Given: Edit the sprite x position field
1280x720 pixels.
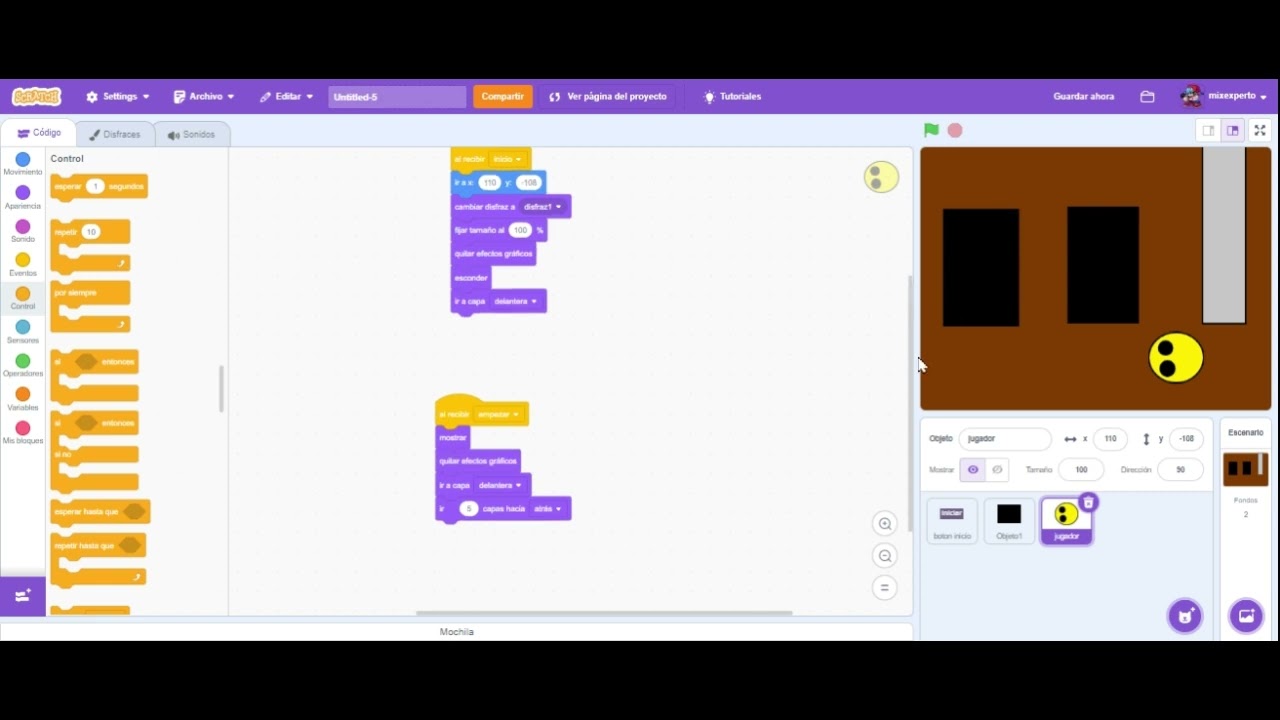Looking at the screenshot, I should (1110, 439).
